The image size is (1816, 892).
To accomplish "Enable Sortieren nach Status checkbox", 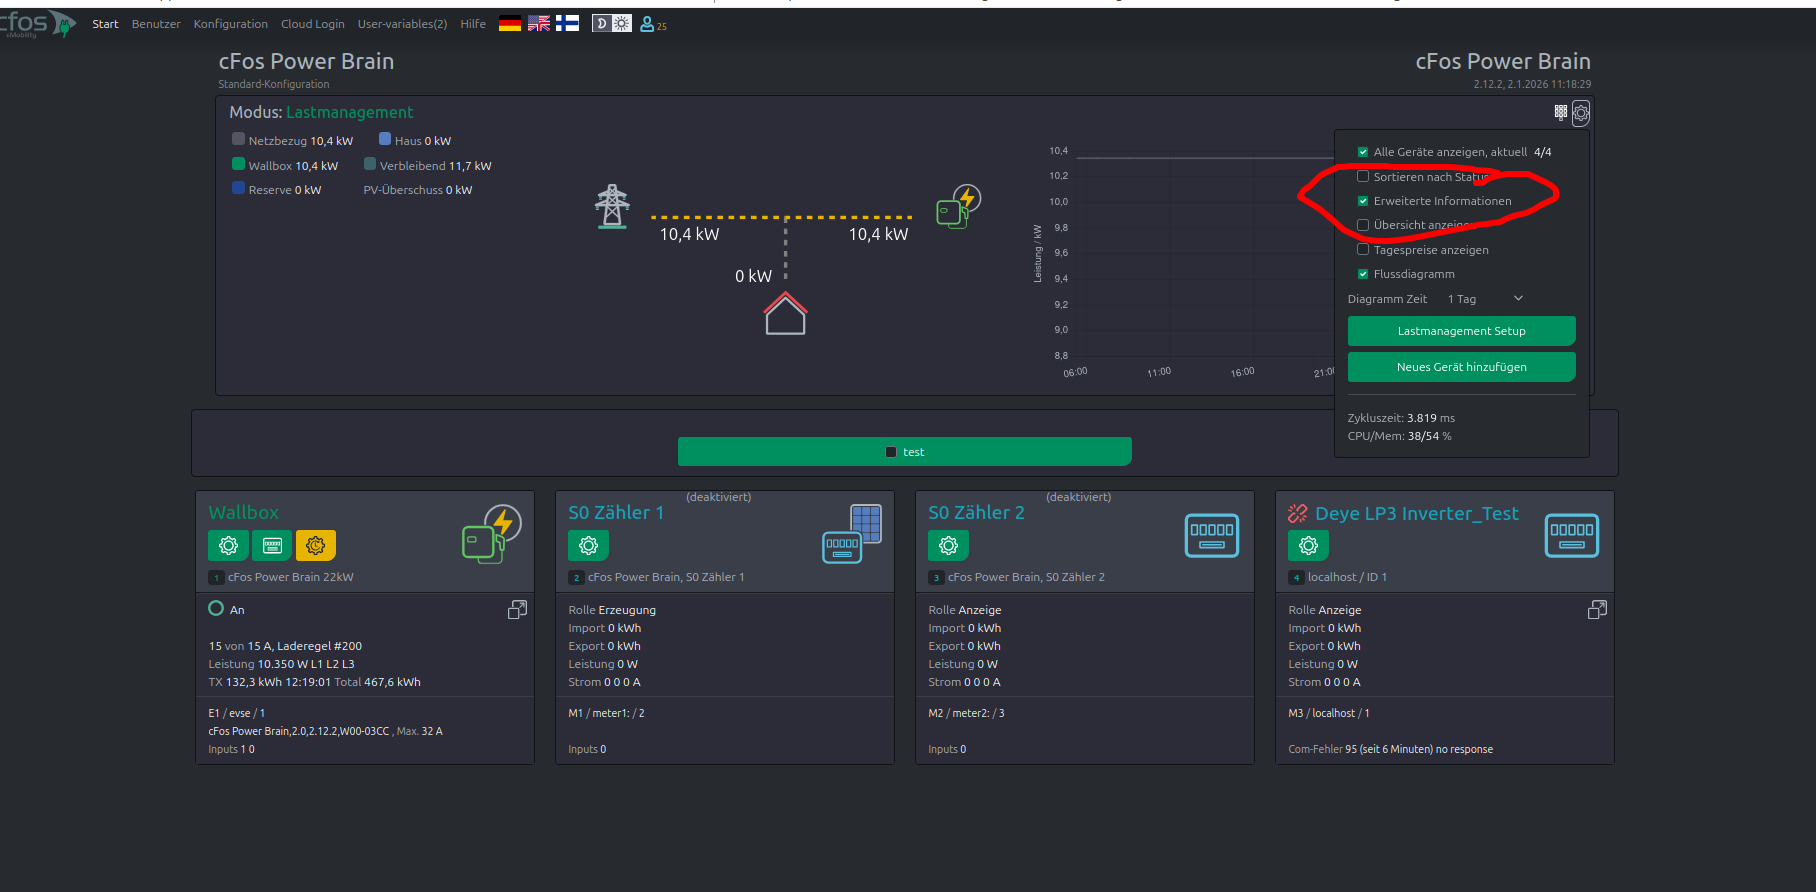I will [1363, 177].
